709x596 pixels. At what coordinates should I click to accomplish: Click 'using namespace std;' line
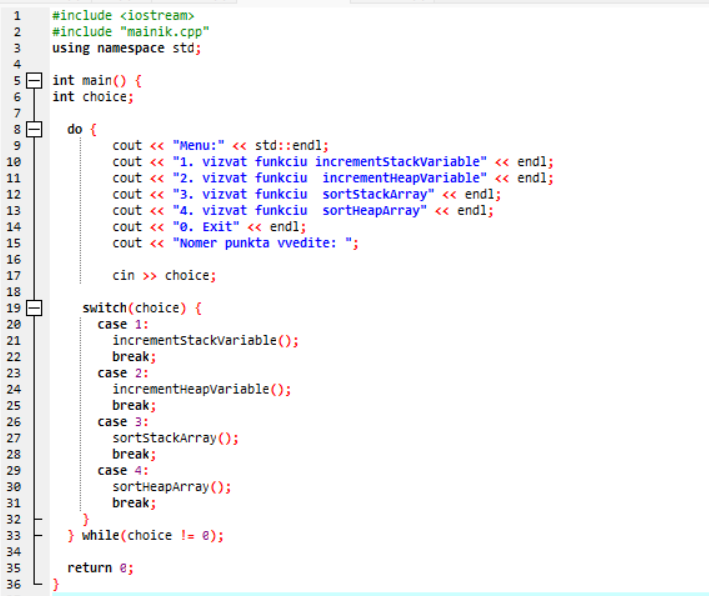point(127,48)
